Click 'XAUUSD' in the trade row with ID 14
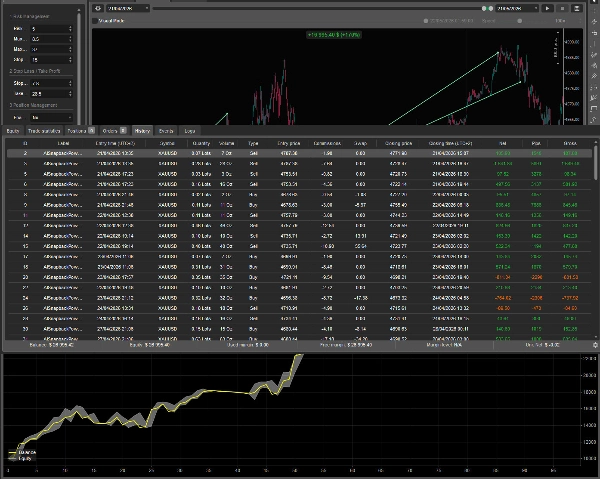Viewport: 600px width, 479px height. point(167,236)
